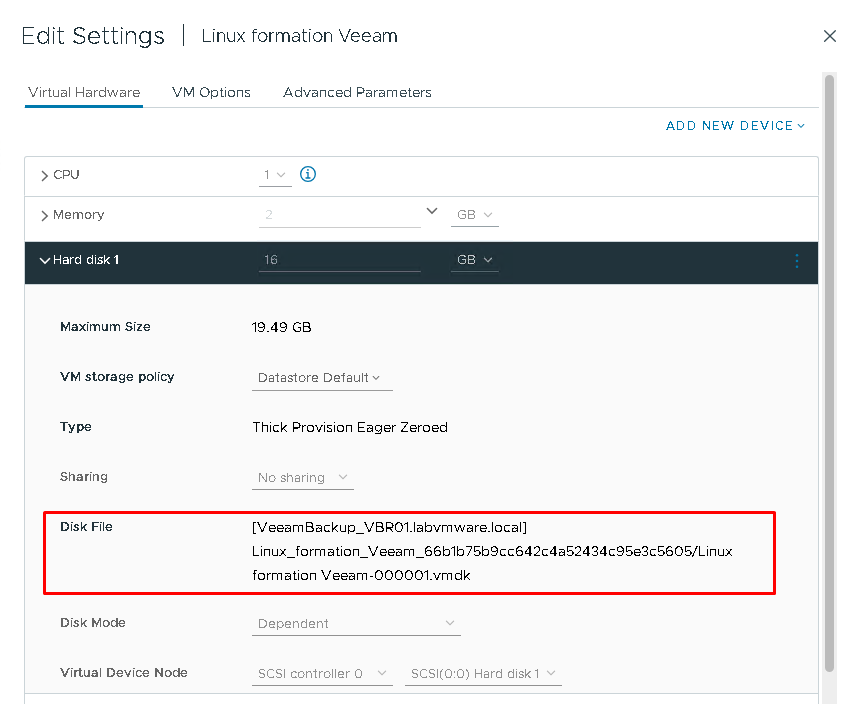
Task: Open Hard disk 1 three-dot actions menu
Action: [797, 261]
